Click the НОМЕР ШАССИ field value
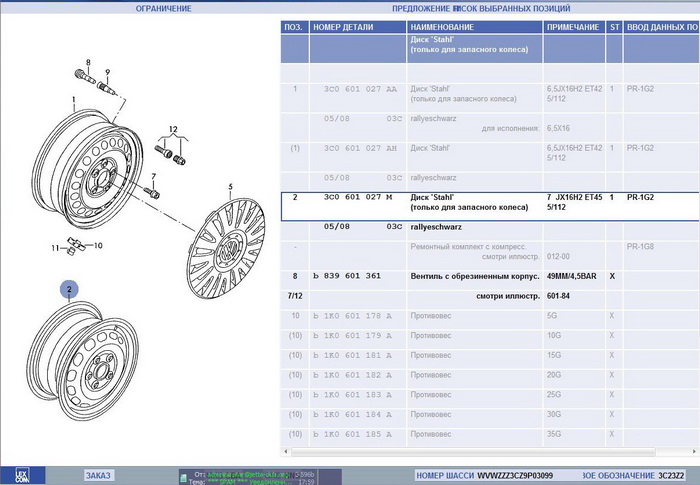This screenshot has height=485, width=700. coord(515,476)
